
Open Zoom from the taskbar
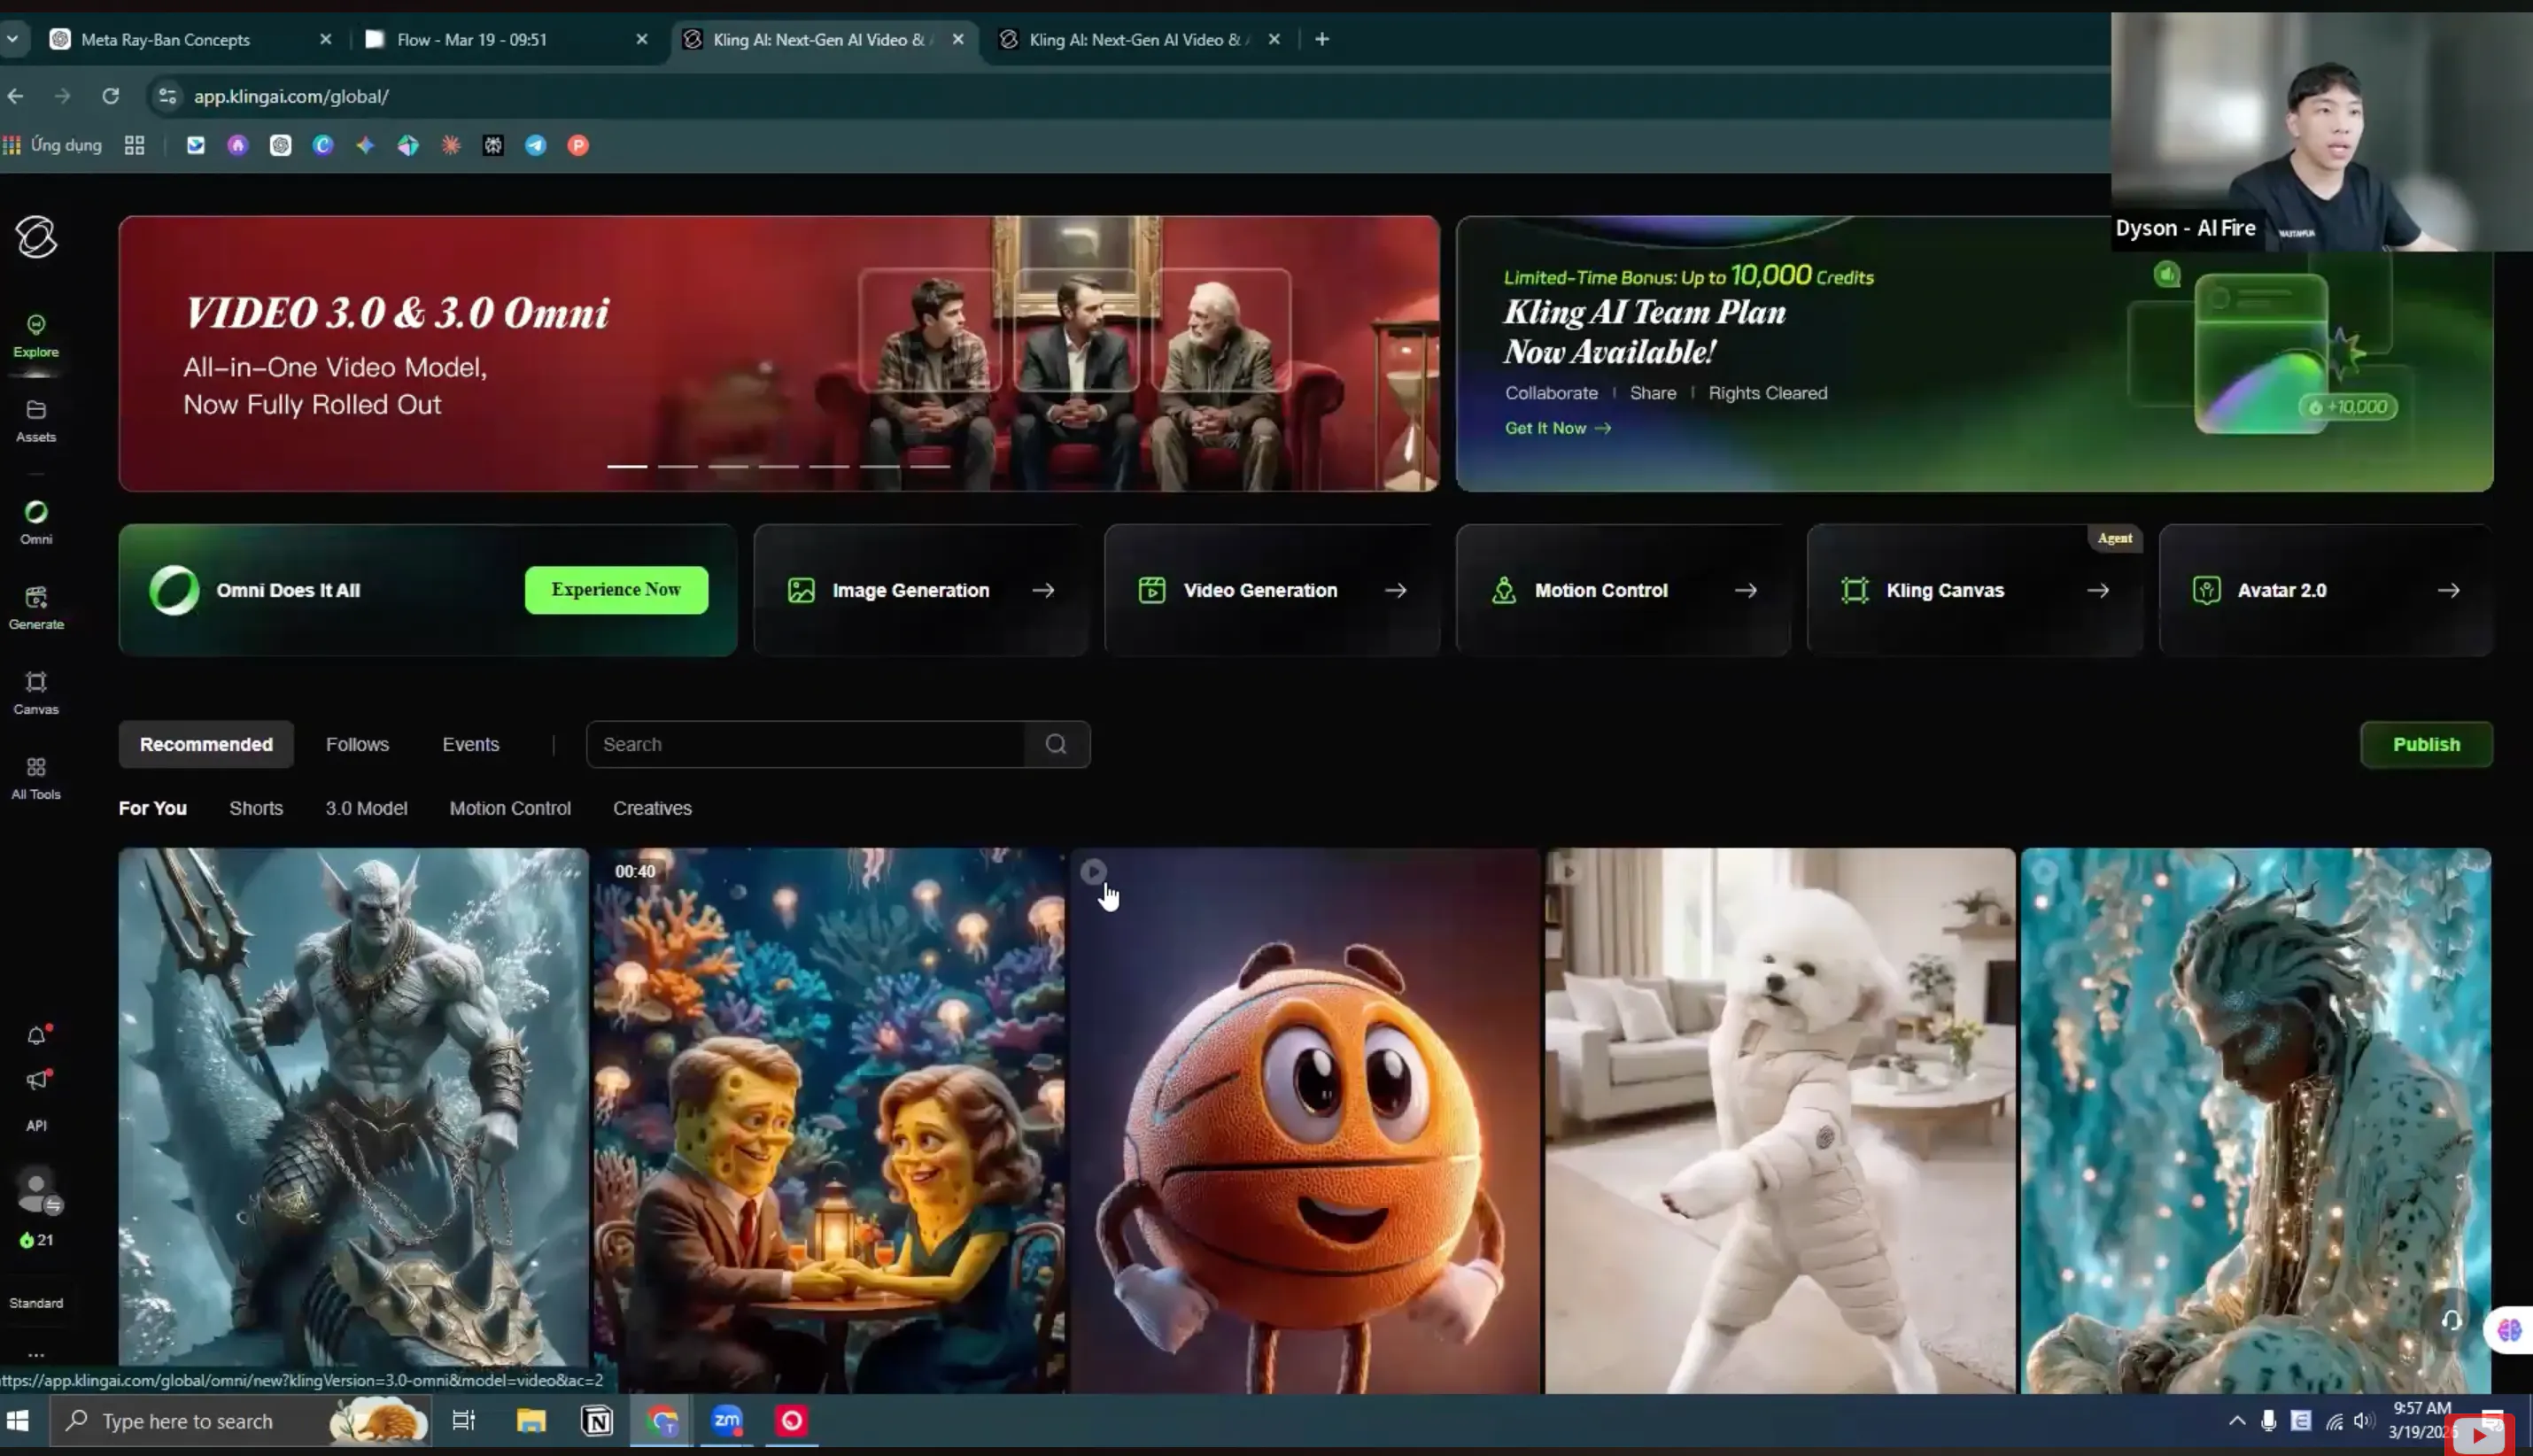coord(727,1421)
